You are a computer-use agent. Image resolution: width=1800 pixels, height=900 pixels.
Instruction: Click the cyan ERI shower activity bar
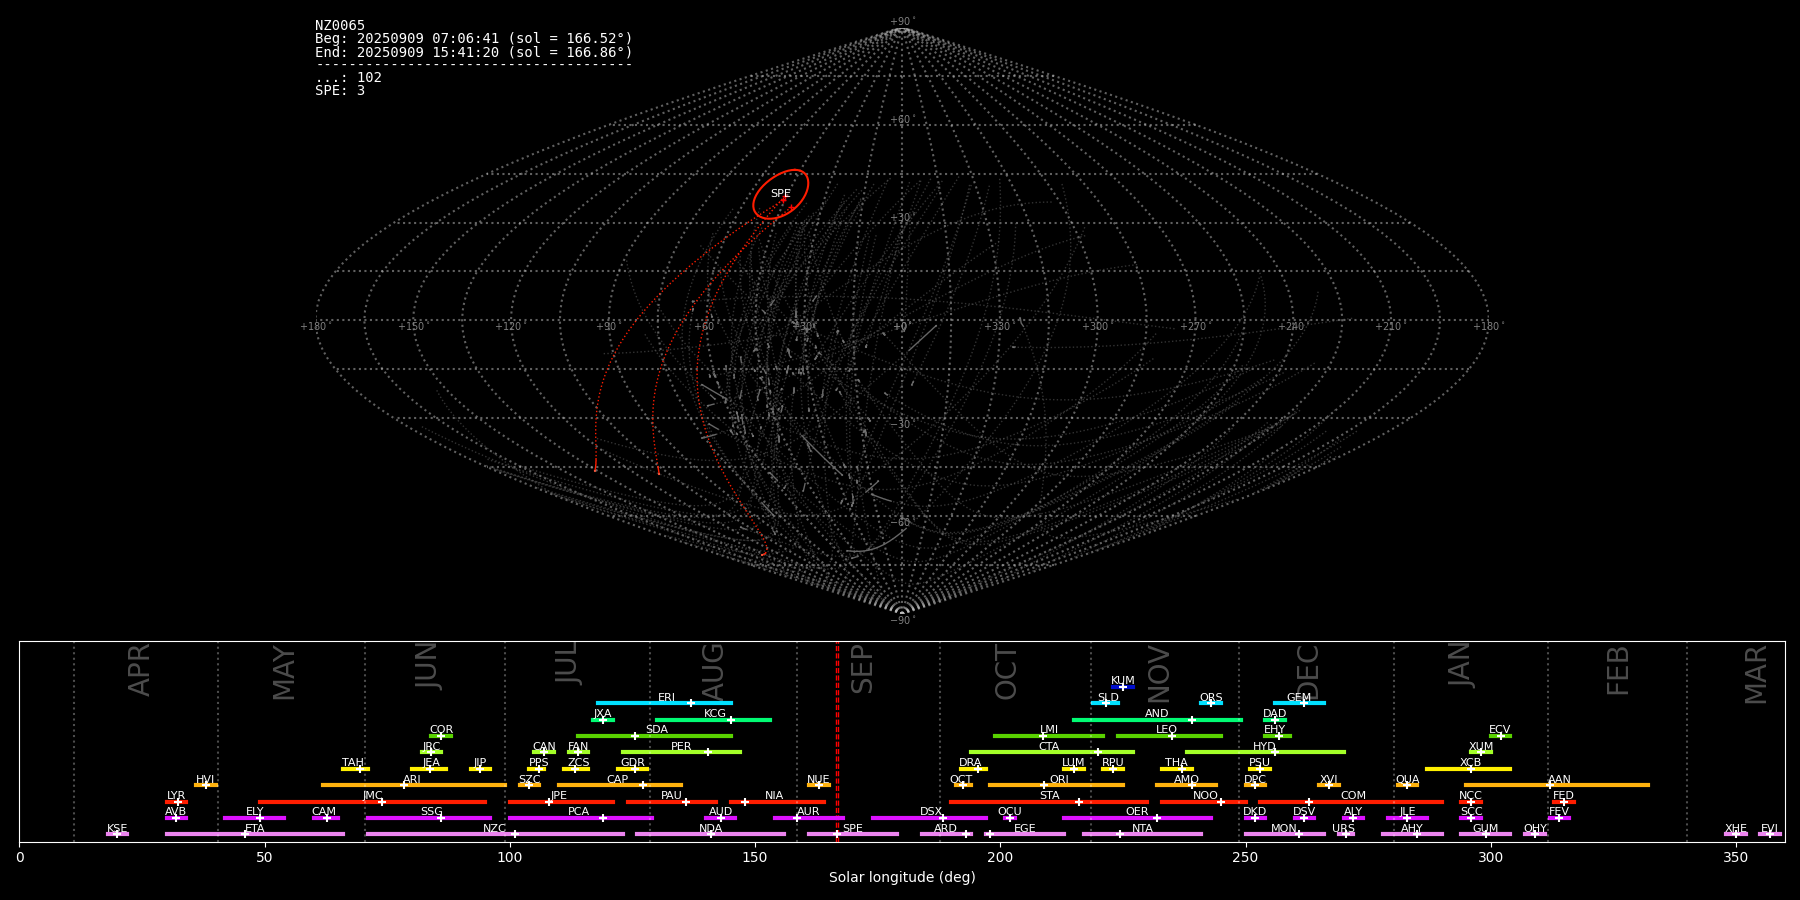664,703
